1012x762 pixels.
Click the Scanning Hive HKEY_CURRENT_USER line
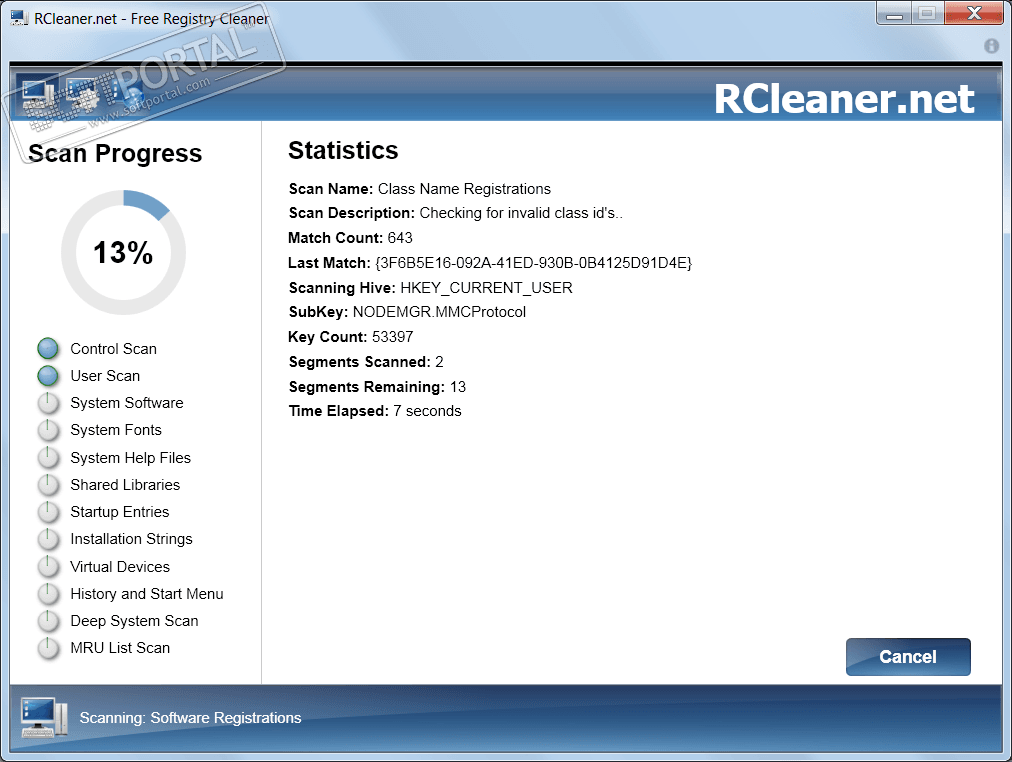(x=430, y=288)
